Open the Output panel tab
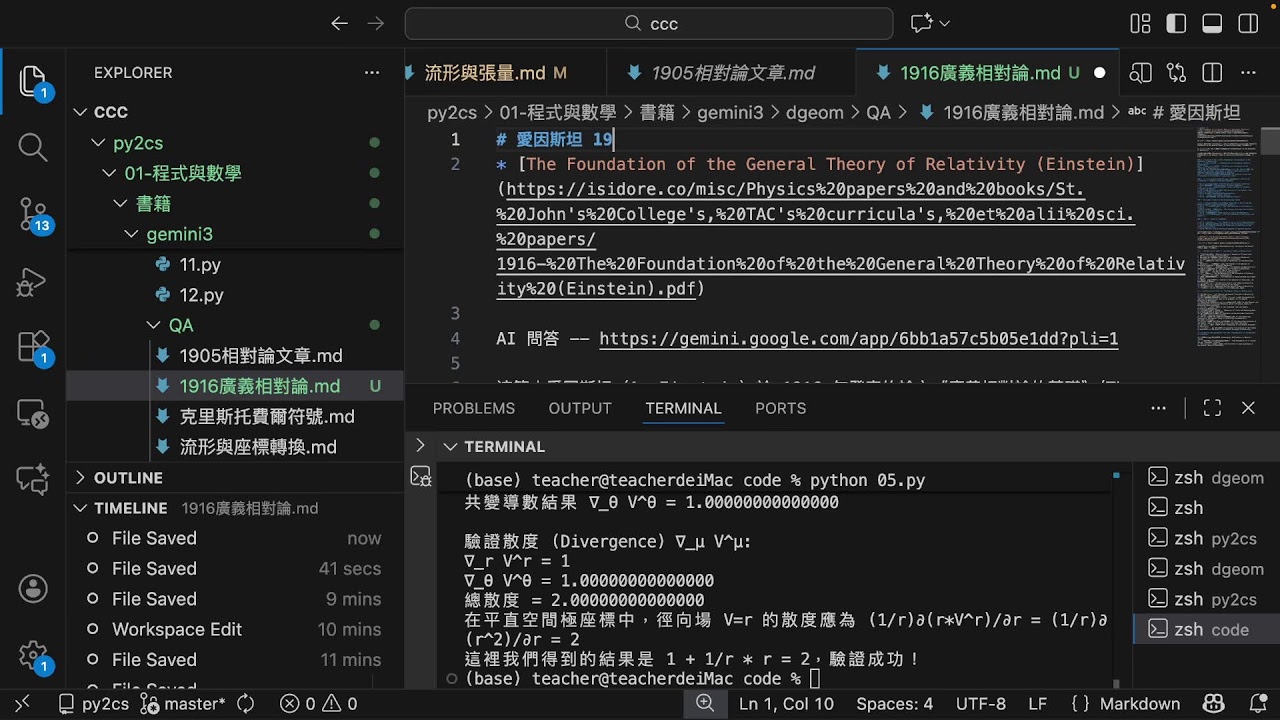The width and height of the screenshot is (1280, 720). point(580,408)
